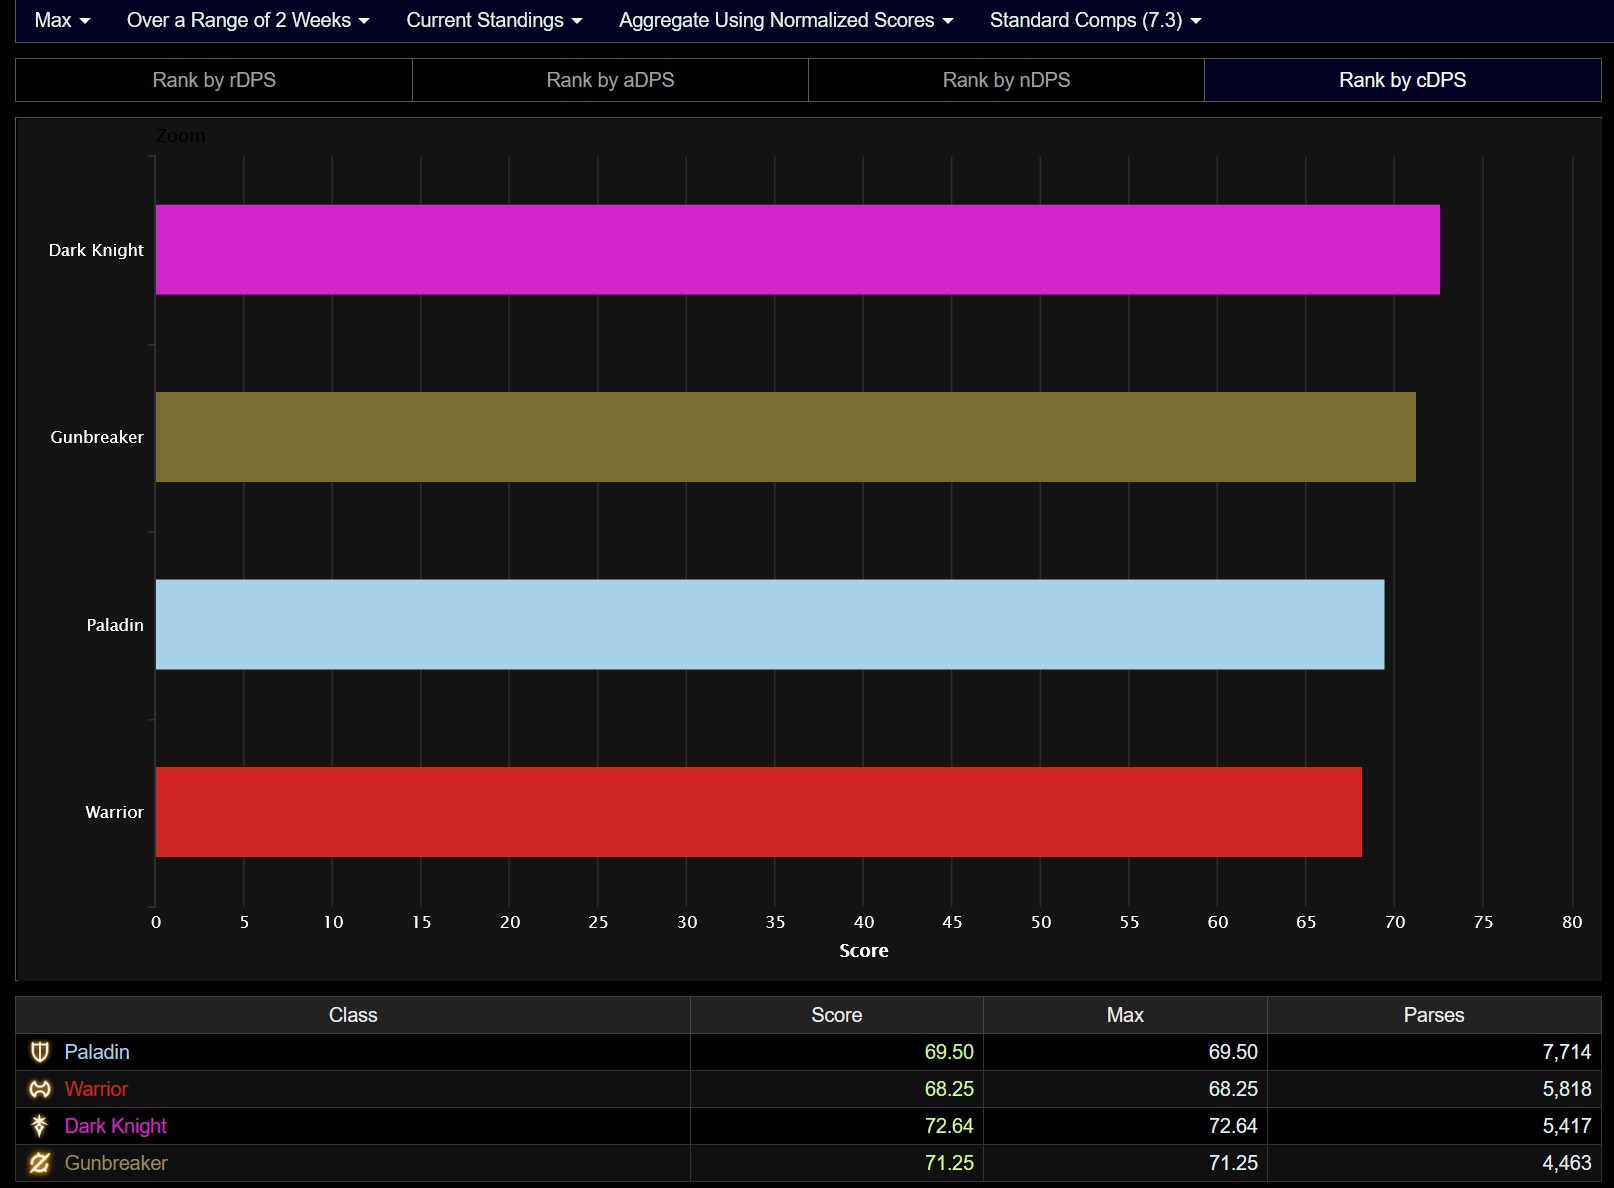Click the Dark Knight score 72.64 cell
The height and width of the screenshot is (1188, 1614).
tap(837, 1126)
